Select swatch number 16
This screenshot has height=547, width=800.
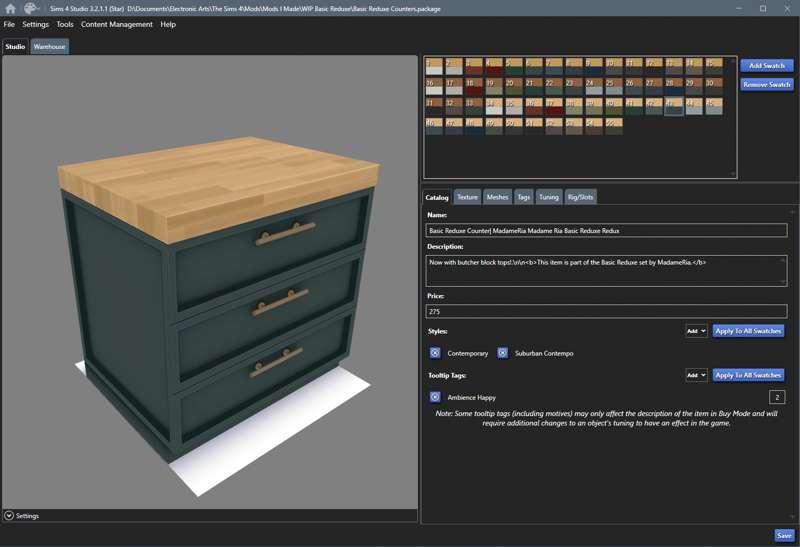pyautogui.click(x=434, y=86)
